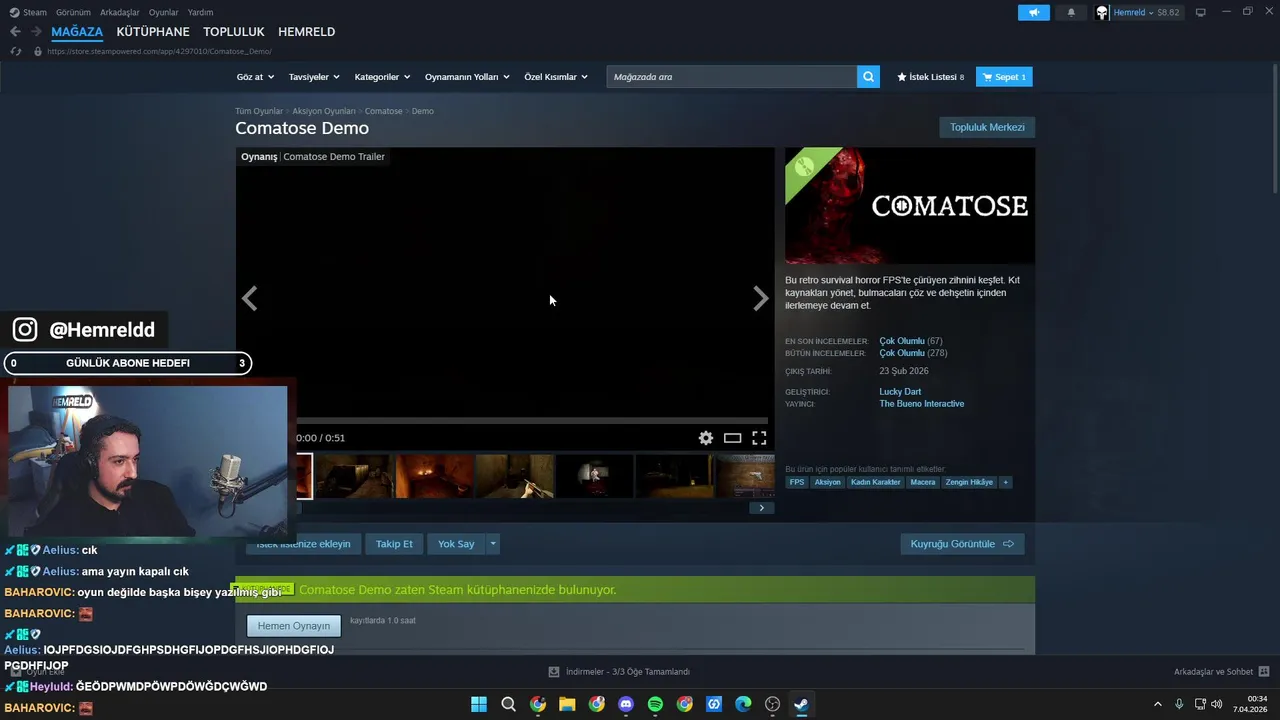Image resolution: width=1280 pixels, height=720 pixels.
Task: Show next media with the right arrow
Action: coord(761,298)
